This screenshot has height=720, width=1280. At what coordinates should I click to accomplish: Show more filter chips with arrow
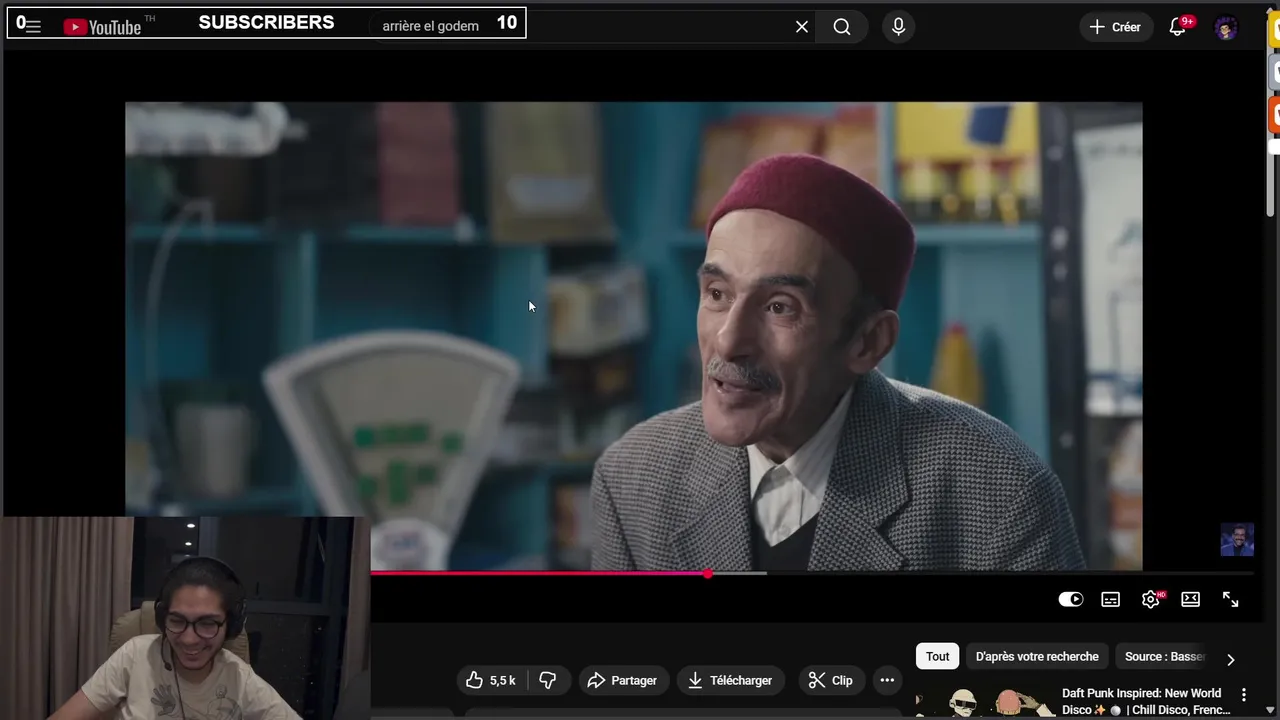(x=1231, y=659)
